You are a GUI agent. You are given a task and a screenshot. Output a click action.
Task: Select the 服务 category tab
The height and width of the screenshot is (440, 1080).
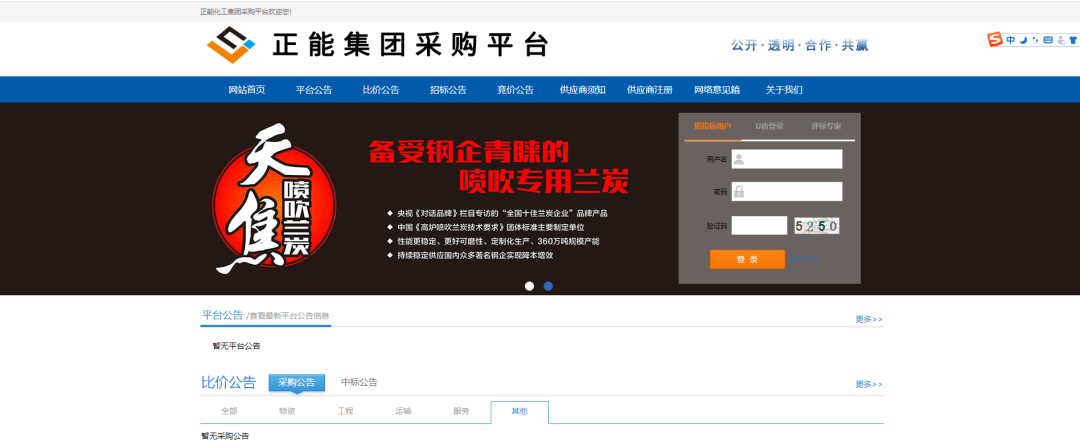461,411
